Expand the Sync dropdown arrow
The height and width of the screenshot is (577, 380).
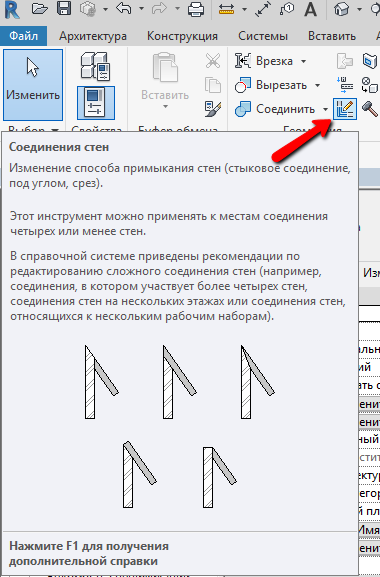[105, 9]
